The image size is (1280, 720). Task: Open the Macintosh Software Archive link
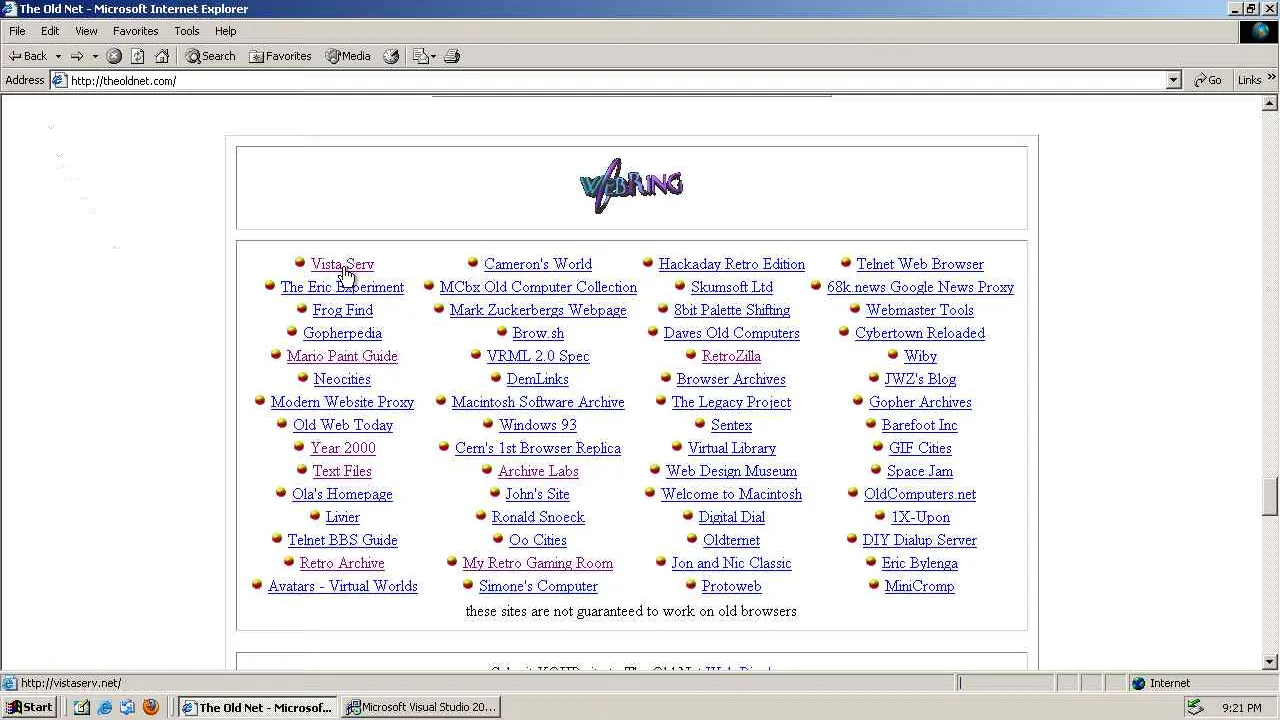tap(538, 402)
